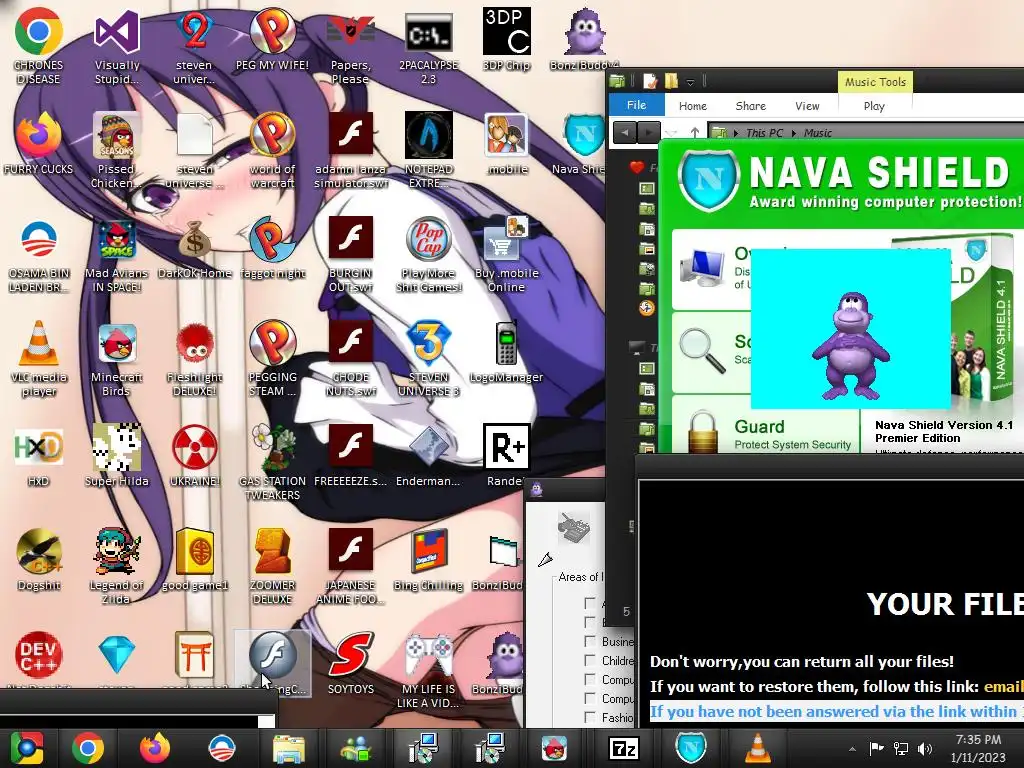The width and height of the screenshot is (1024, 768).
Task: Open the Overview computer section in Nava Shield
Action: pos(712,269)
